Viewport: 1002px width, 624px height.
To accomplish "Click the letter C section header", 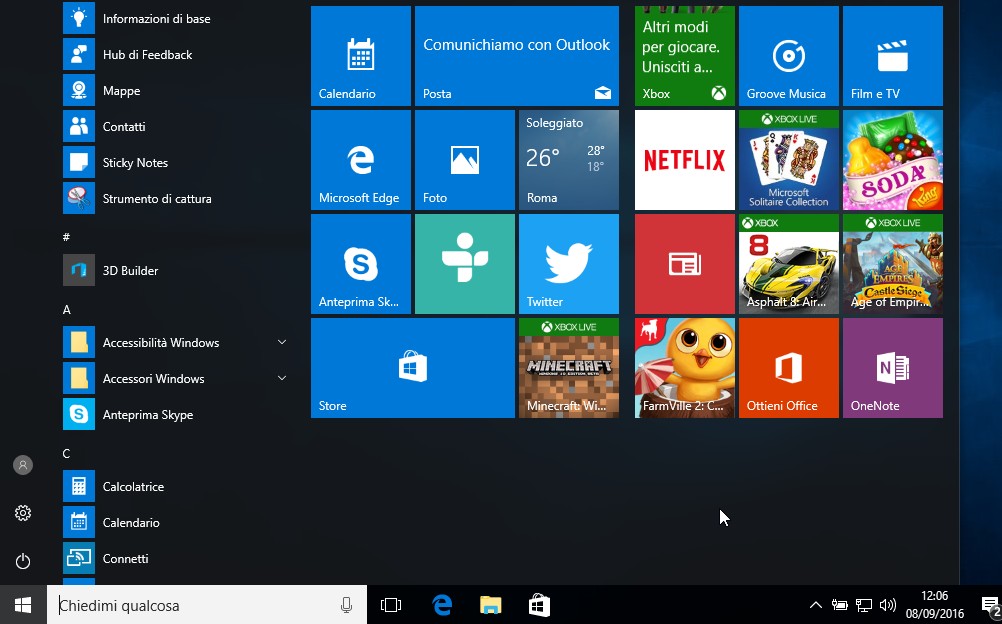I will [x=66, y=453].
